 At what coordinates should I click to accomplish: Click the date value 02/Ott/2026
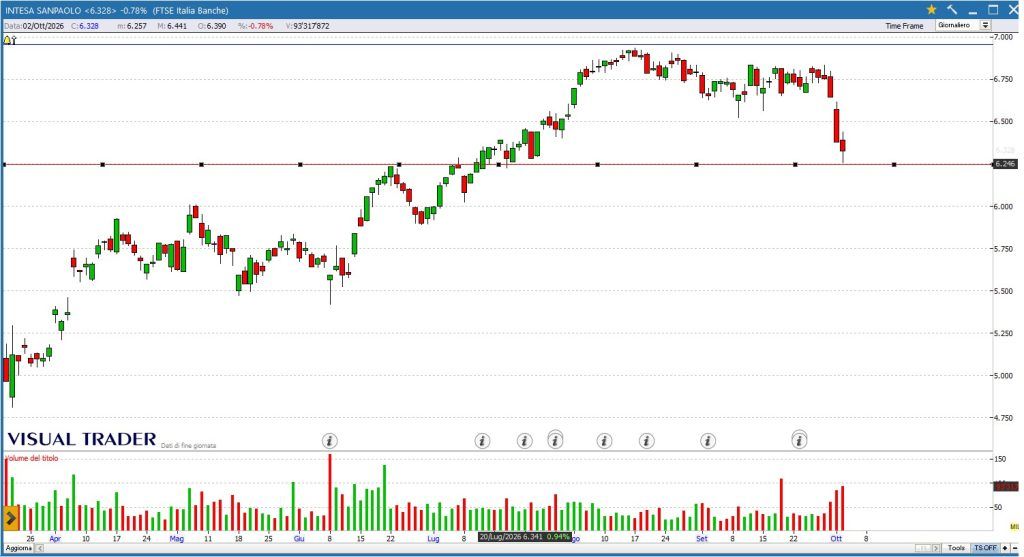coord(43,26)
